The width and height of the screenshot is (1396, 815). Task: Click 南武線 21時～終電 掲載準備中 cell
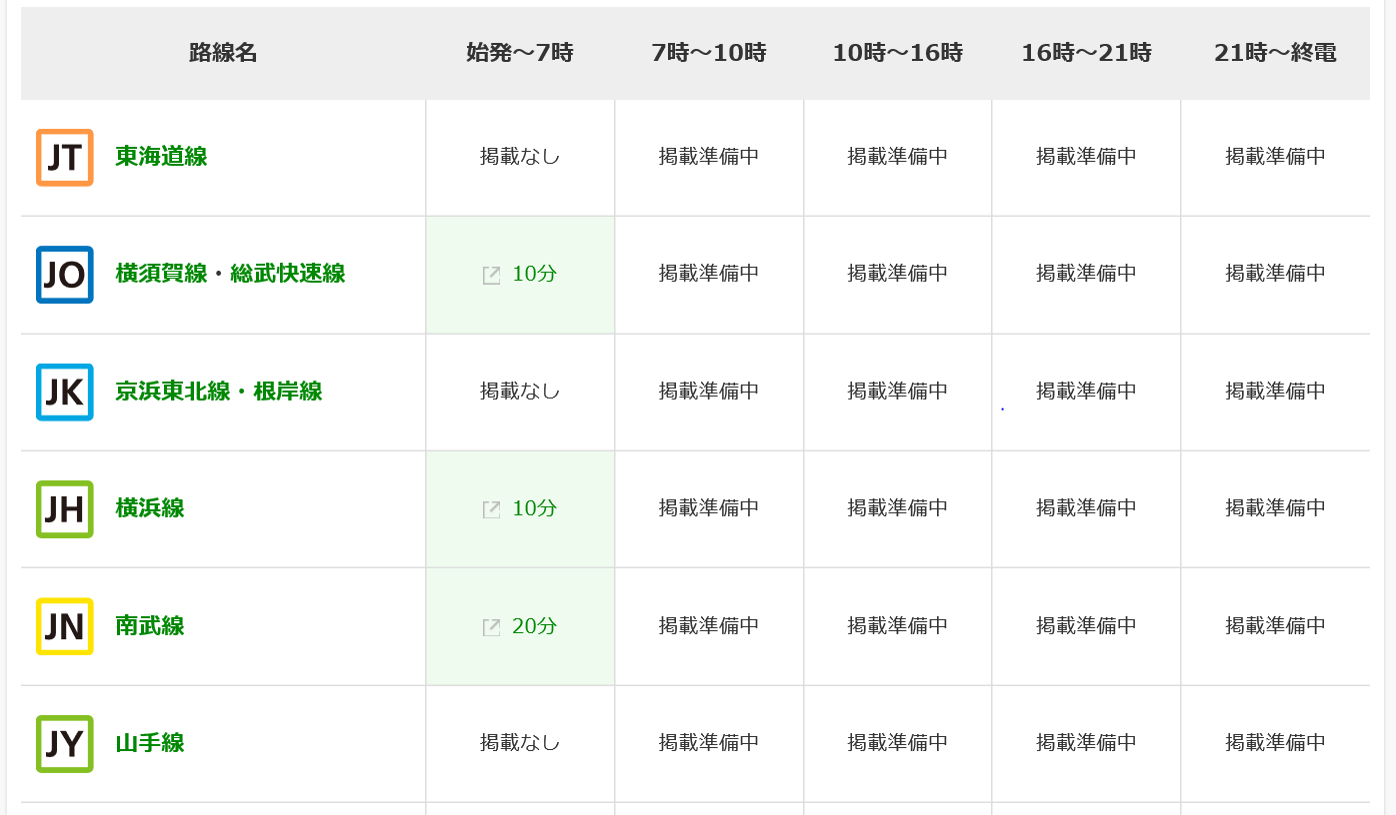pos(1276,626)
